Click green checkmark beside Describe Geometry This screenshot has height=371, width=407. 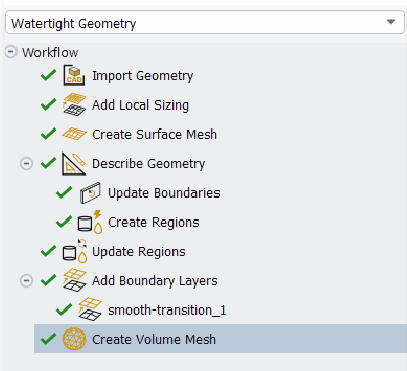tap(48, 163)
